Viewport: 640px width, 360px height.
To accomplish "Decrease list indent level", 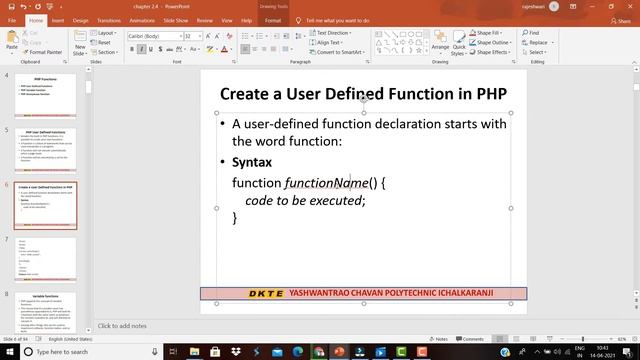I will 276,36.
